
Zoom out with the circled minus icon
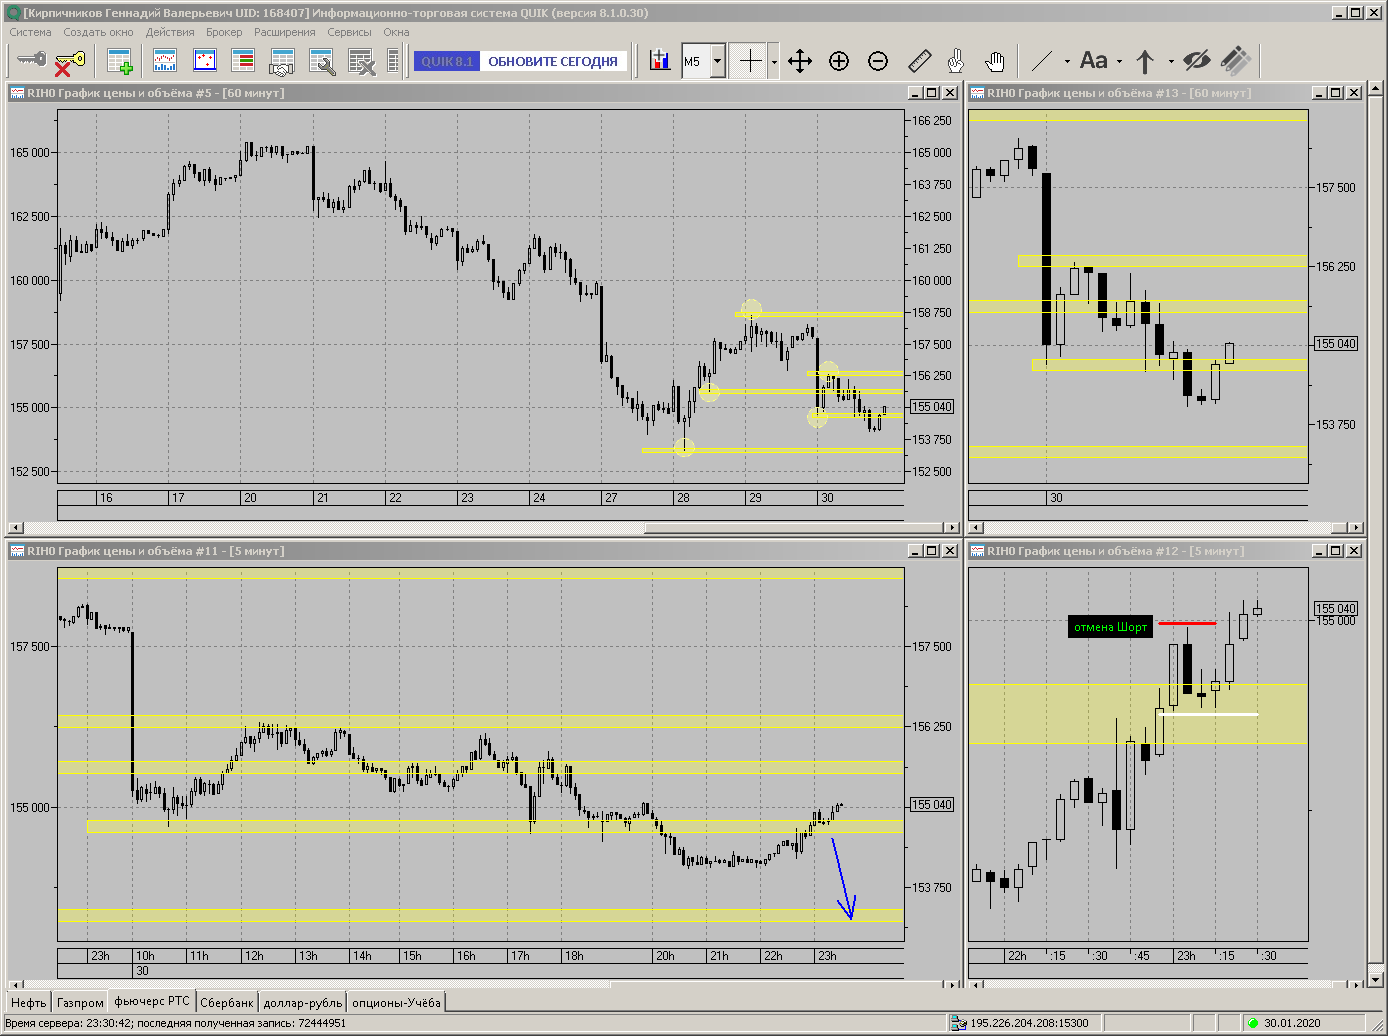click(878, 61)
